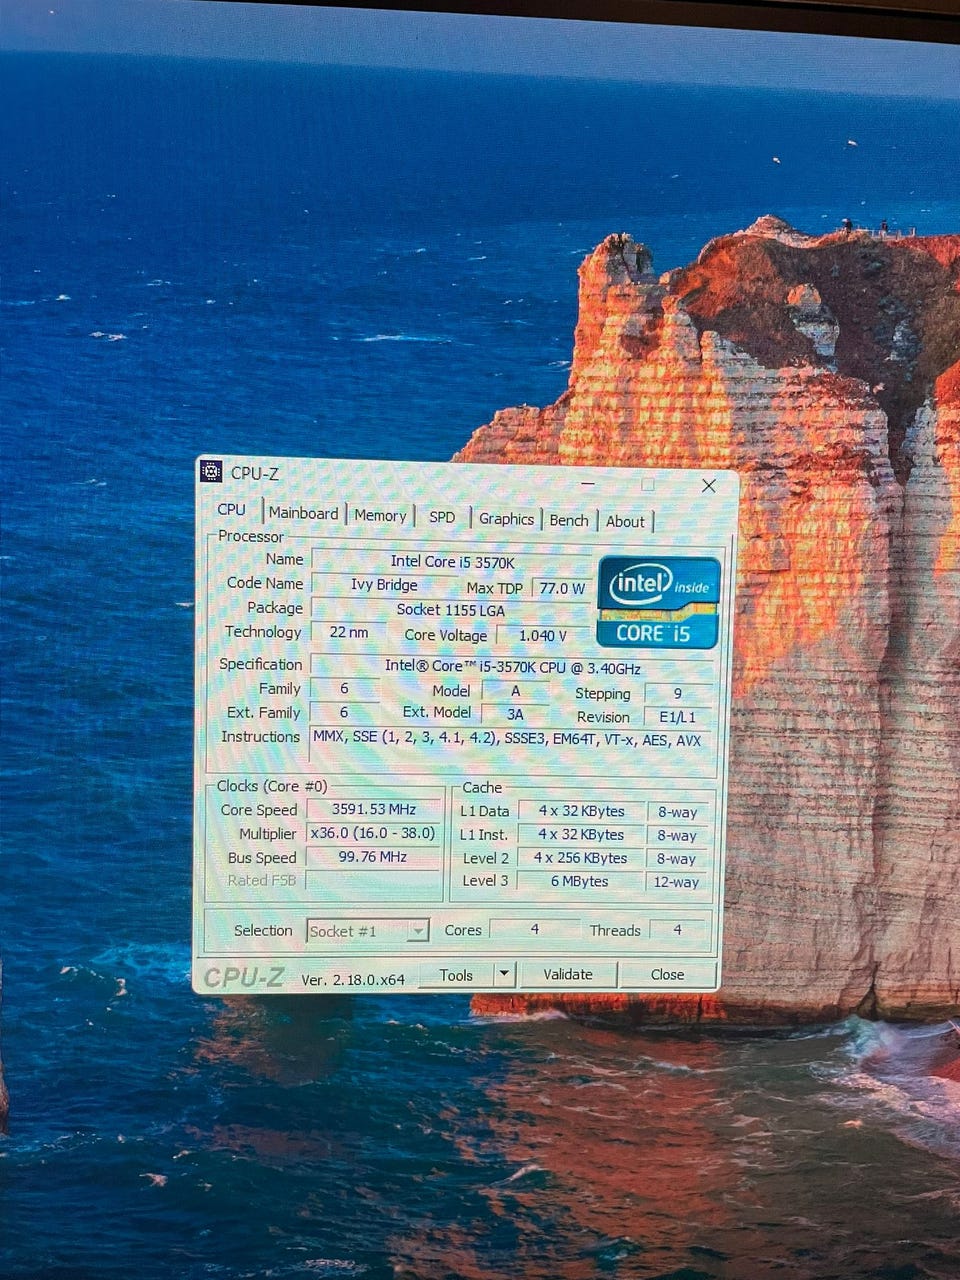Screen dimensions: 960x1280
Task: Click the Stepping value 9
Action: click(678, 693)
